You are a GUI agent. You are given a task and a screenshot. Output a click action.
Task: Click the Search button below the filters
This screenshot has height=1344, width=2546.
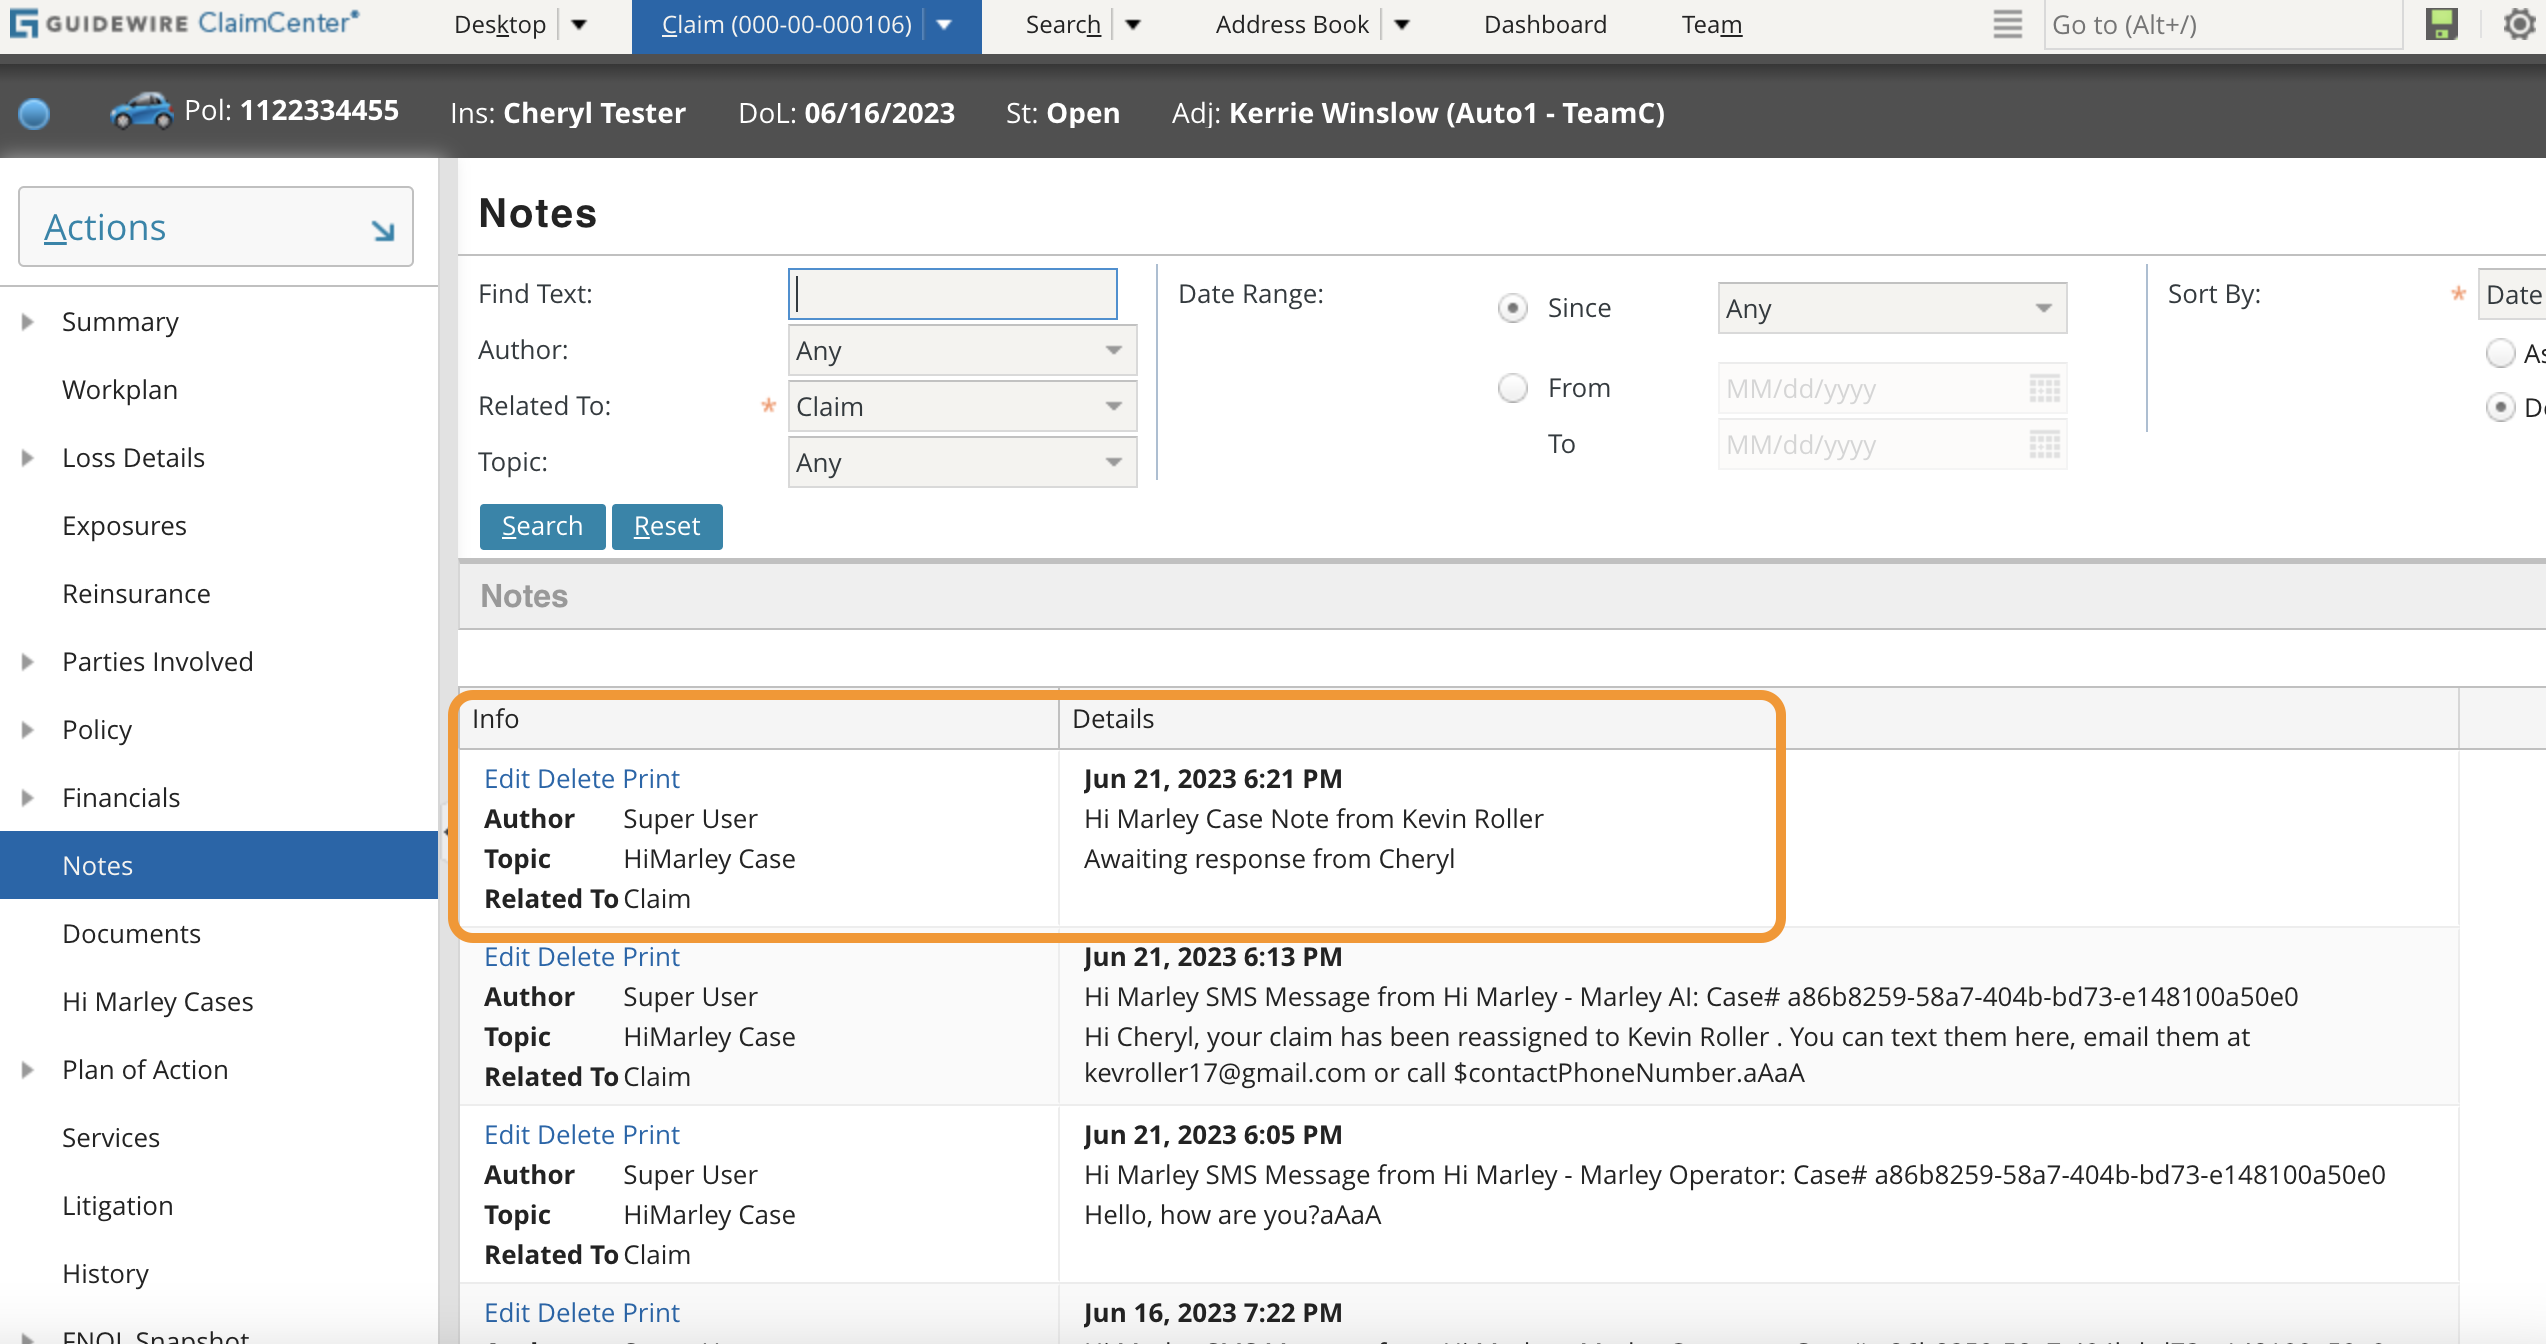click(542, 525)
